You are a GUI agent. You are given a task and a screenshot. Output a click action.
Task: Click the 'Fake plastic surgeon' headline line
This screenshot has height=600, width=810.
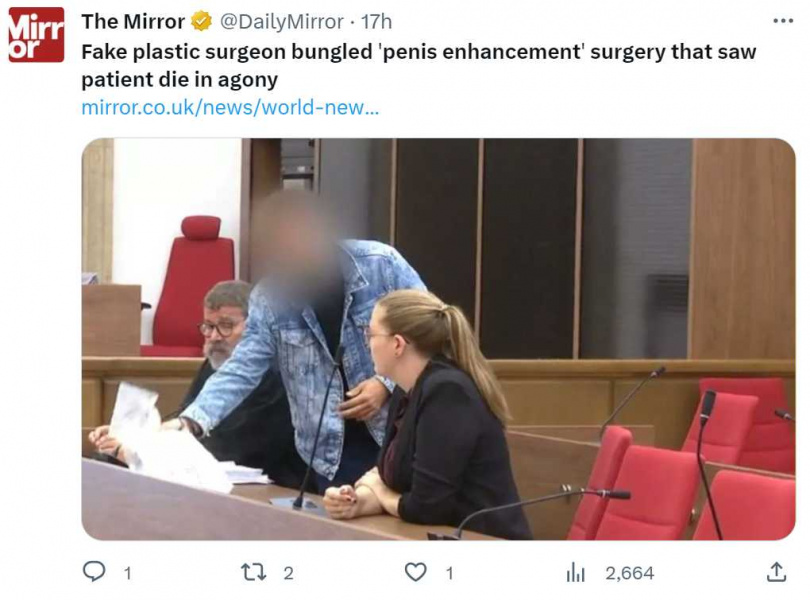pos(418,51)
